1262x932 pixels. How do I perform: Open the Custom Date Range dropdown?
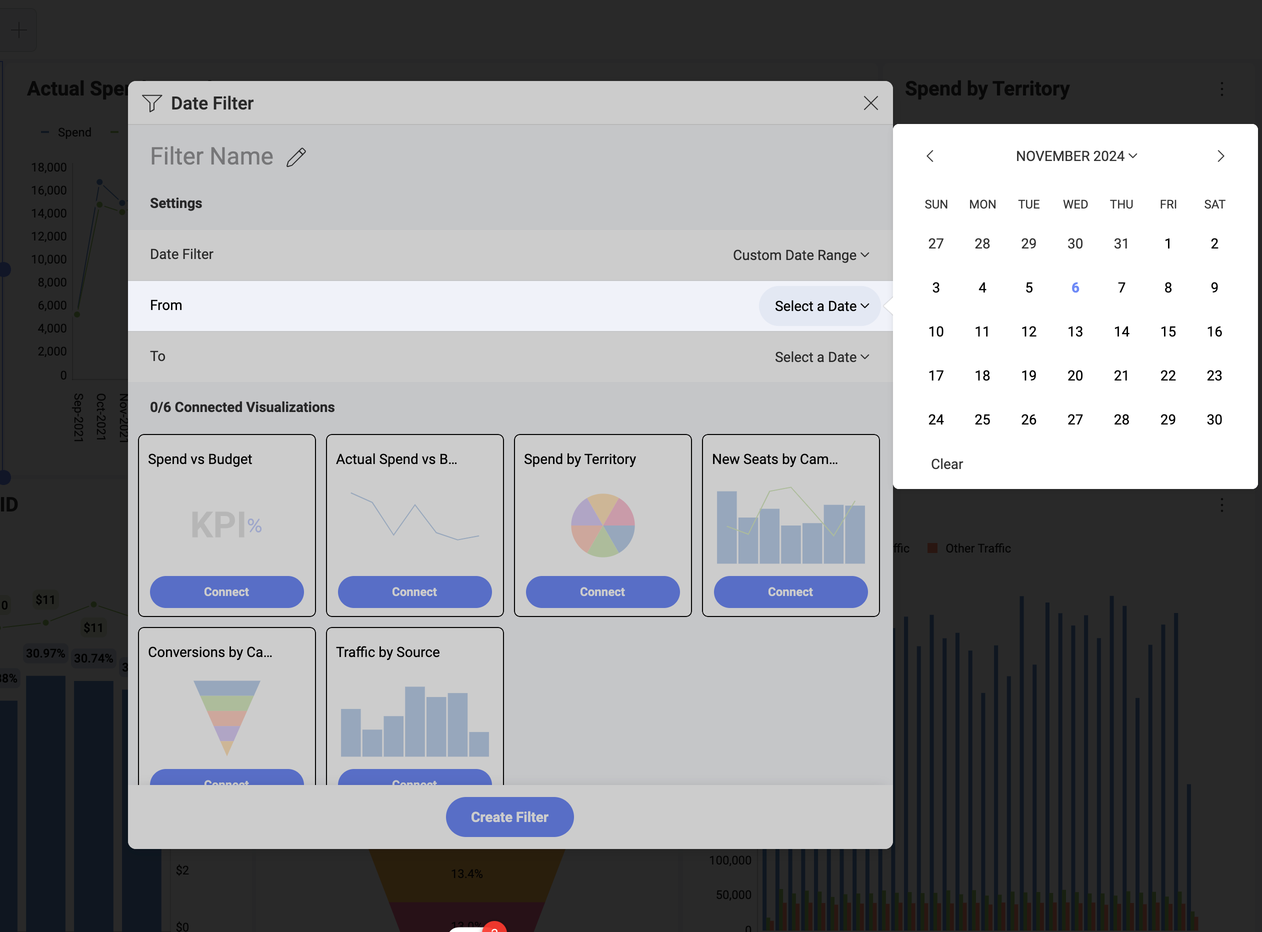801,255
